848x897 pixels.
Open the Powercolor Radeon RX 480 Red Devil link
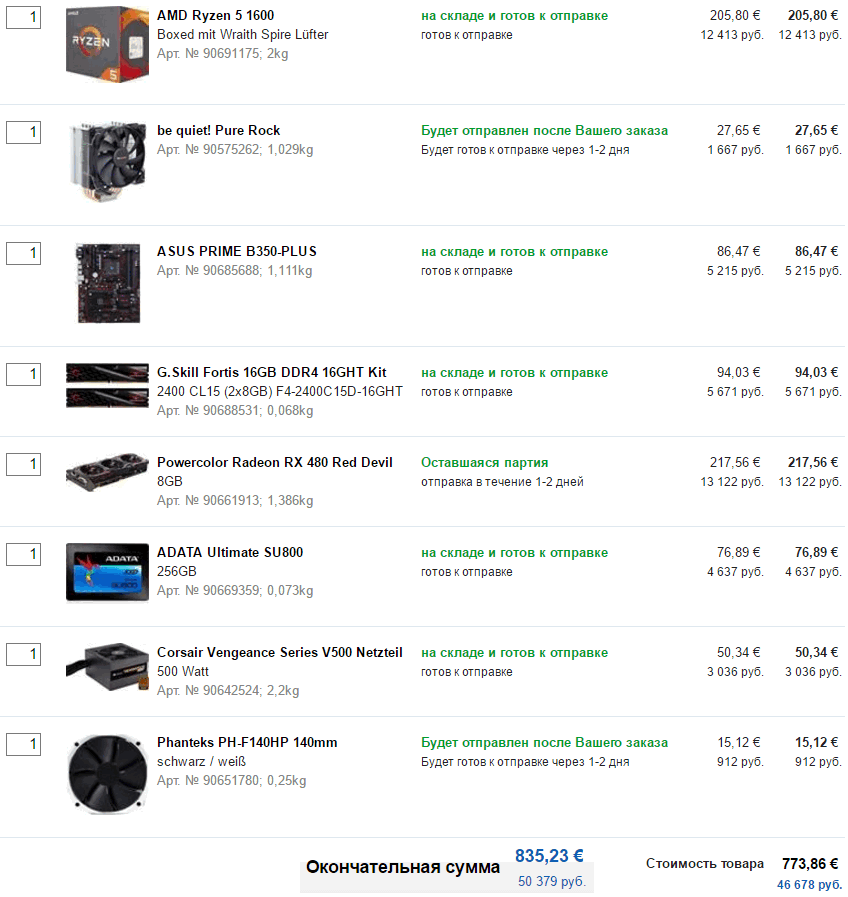[275, 462]
